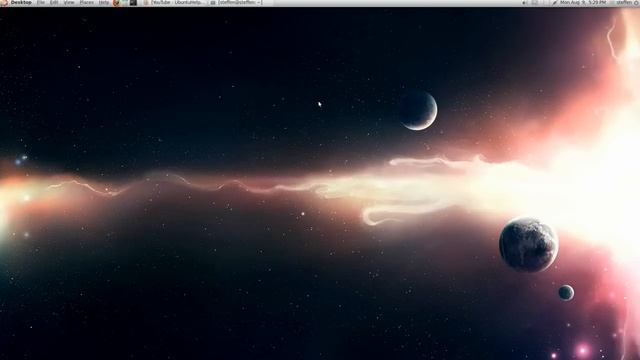Open the steffen user menu
640x360 pixels.
pos(624,2)
